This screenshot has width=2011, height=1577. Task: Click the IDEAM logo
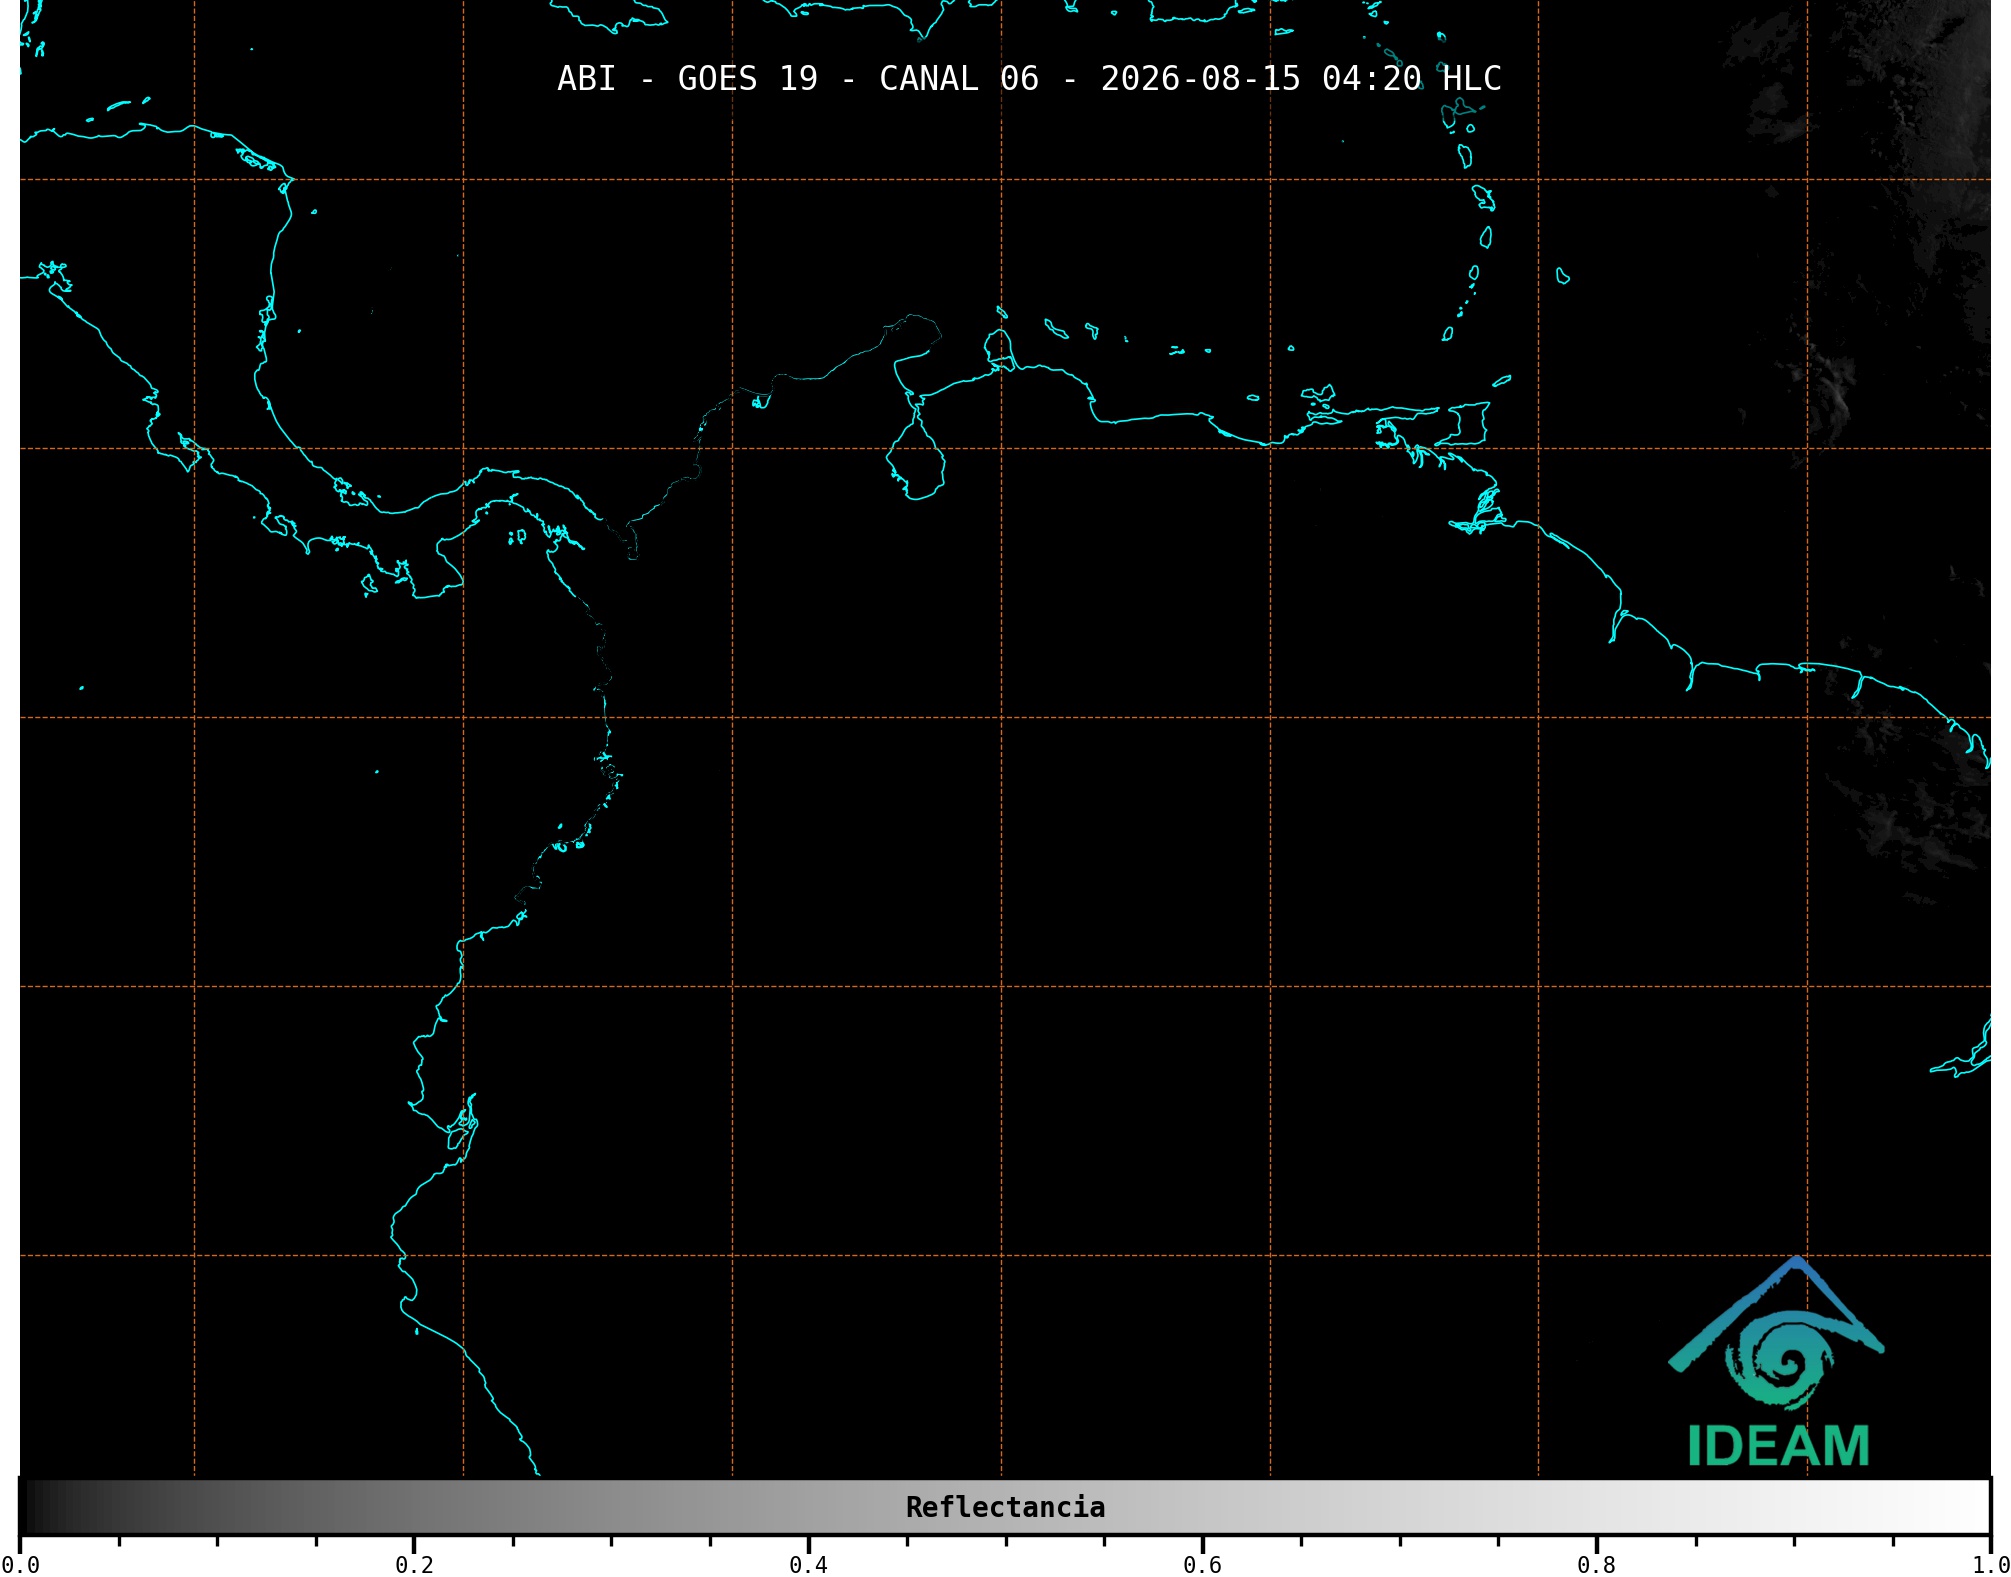1777,1362
